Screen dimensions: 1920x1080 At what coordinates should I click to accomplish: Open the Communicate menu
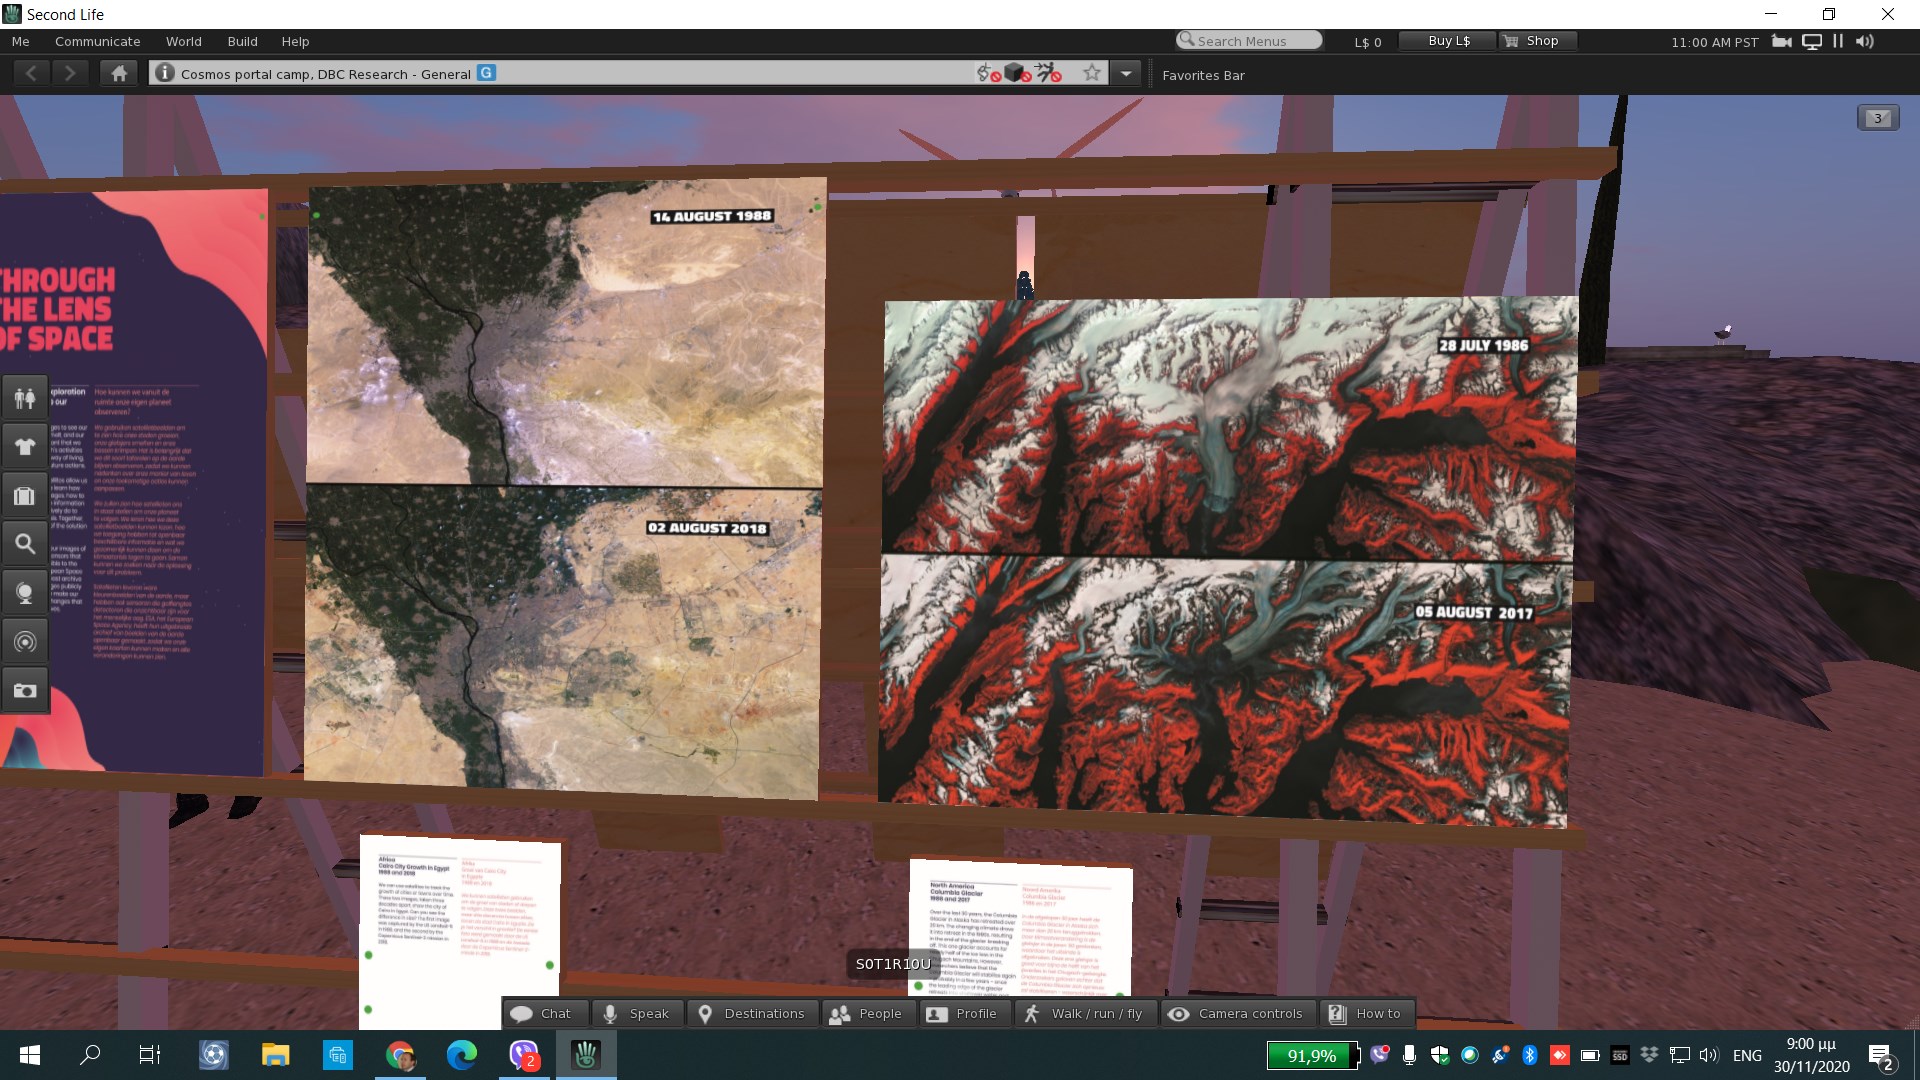pyautogui.click(x=97, y=41)
